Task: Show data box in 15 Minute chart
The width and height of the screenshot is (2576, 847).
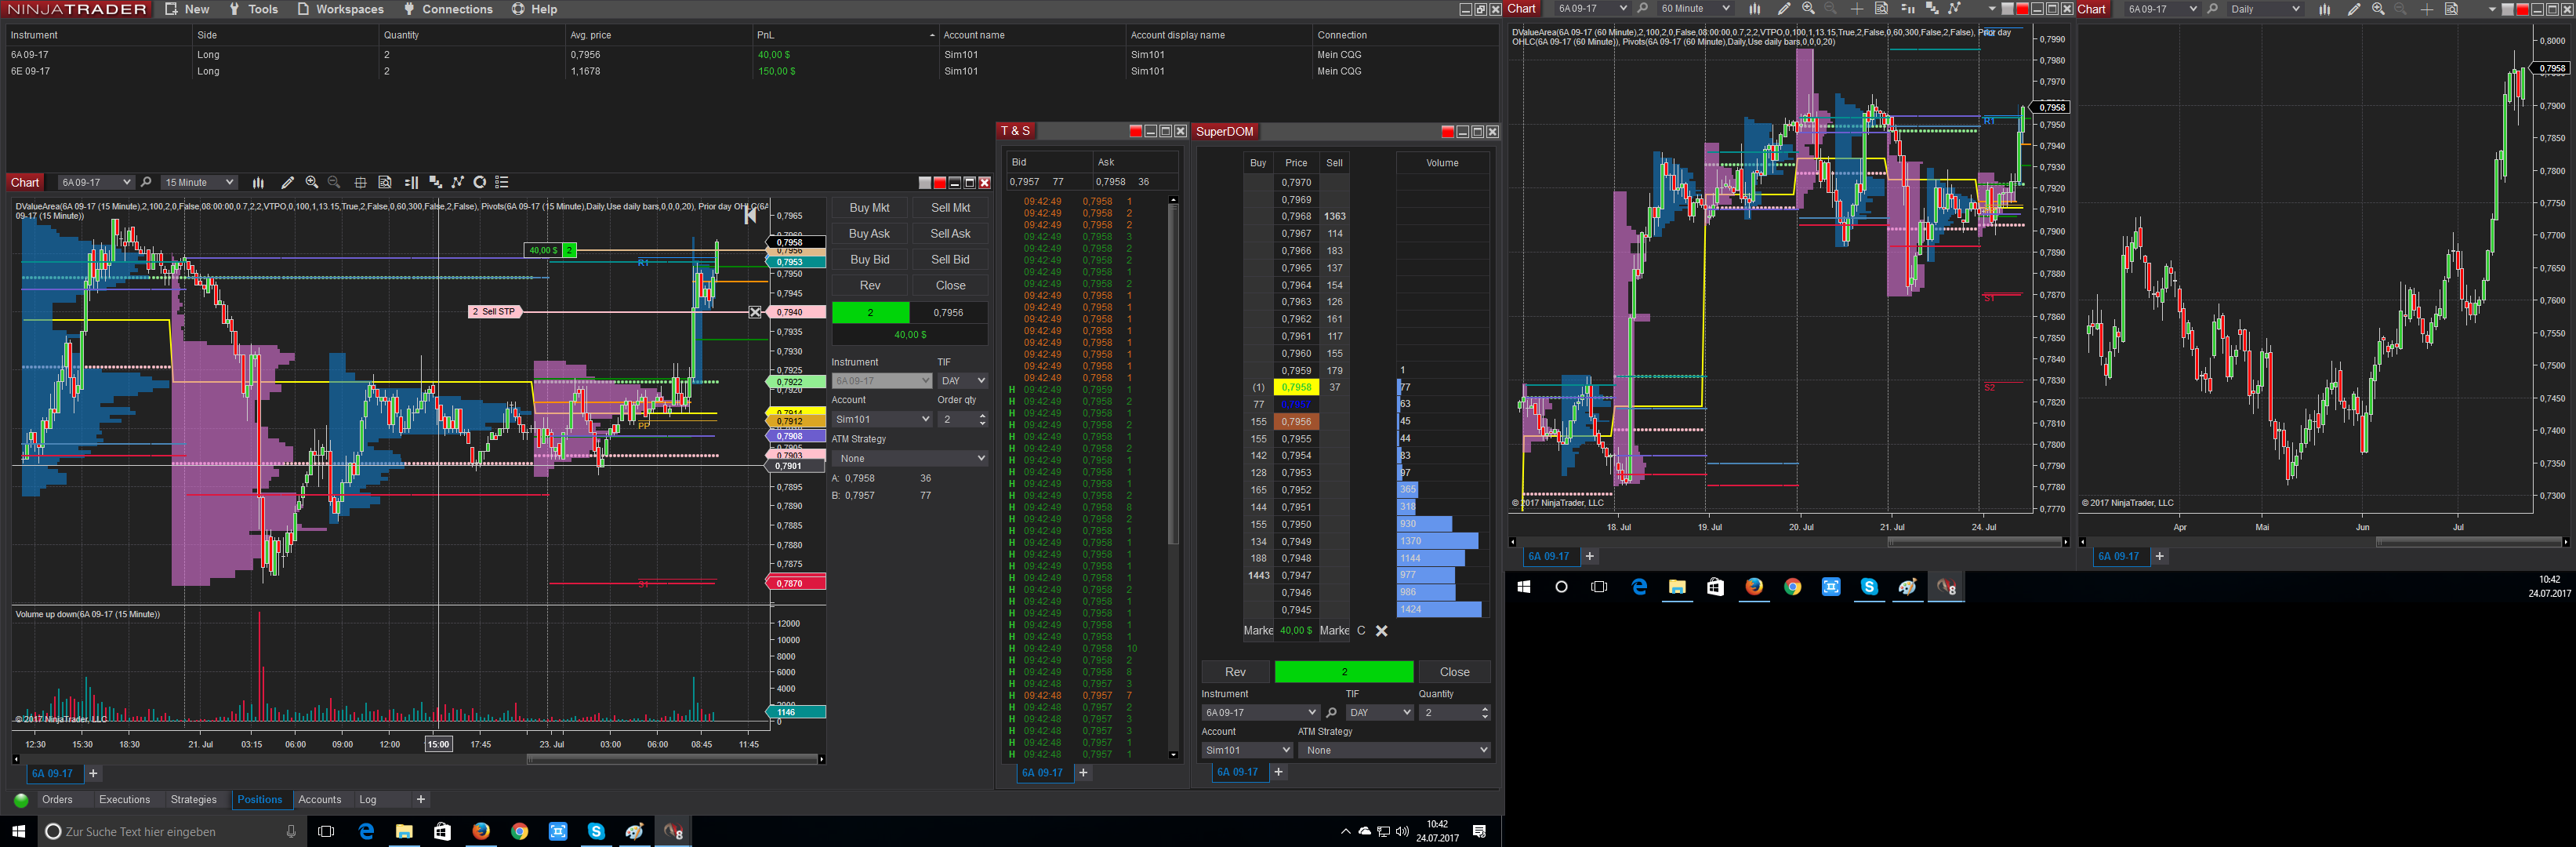Action: coord(385,182)
